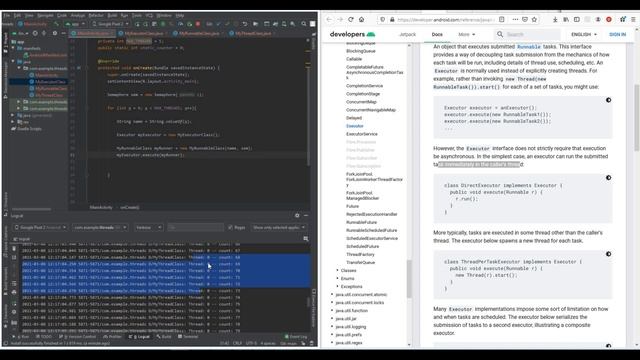Open the Google Pixel 2 device dropdown in Logcat
This screenshot has width=640, height=360.
point(40,227)
